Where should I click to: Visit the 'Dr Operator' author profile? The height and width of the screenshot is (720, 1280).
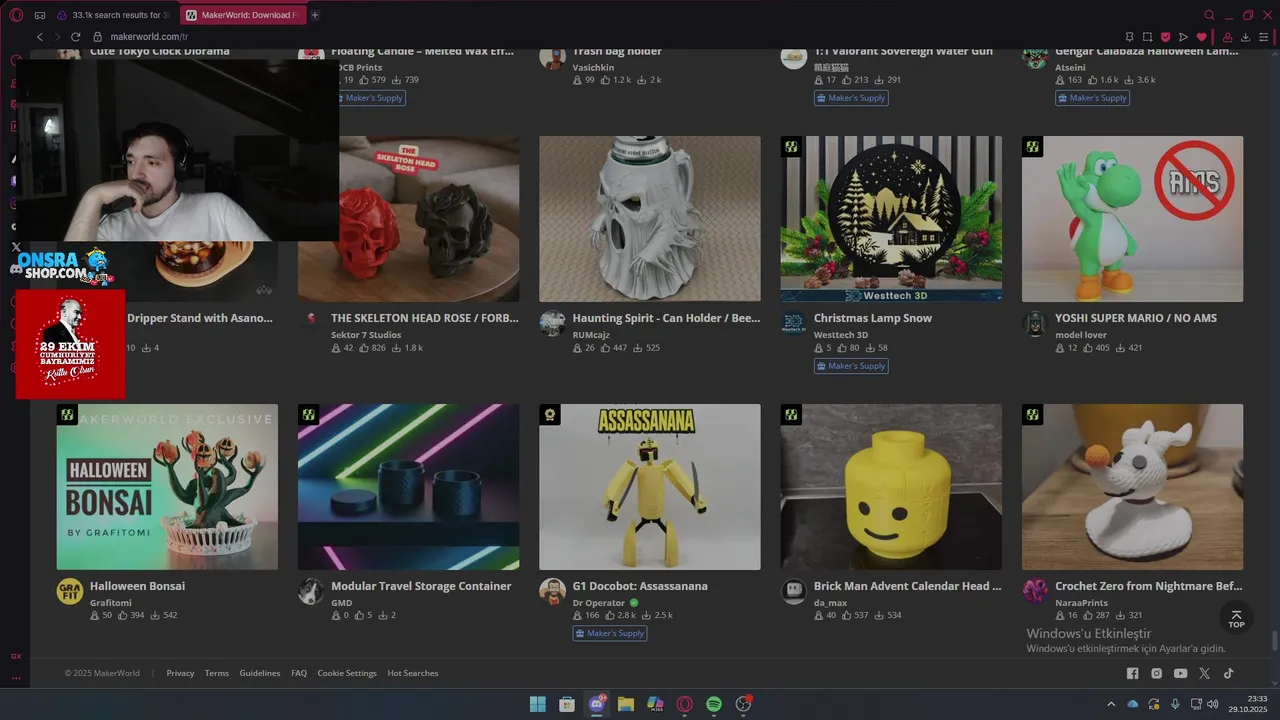click(x=598, y=603)
